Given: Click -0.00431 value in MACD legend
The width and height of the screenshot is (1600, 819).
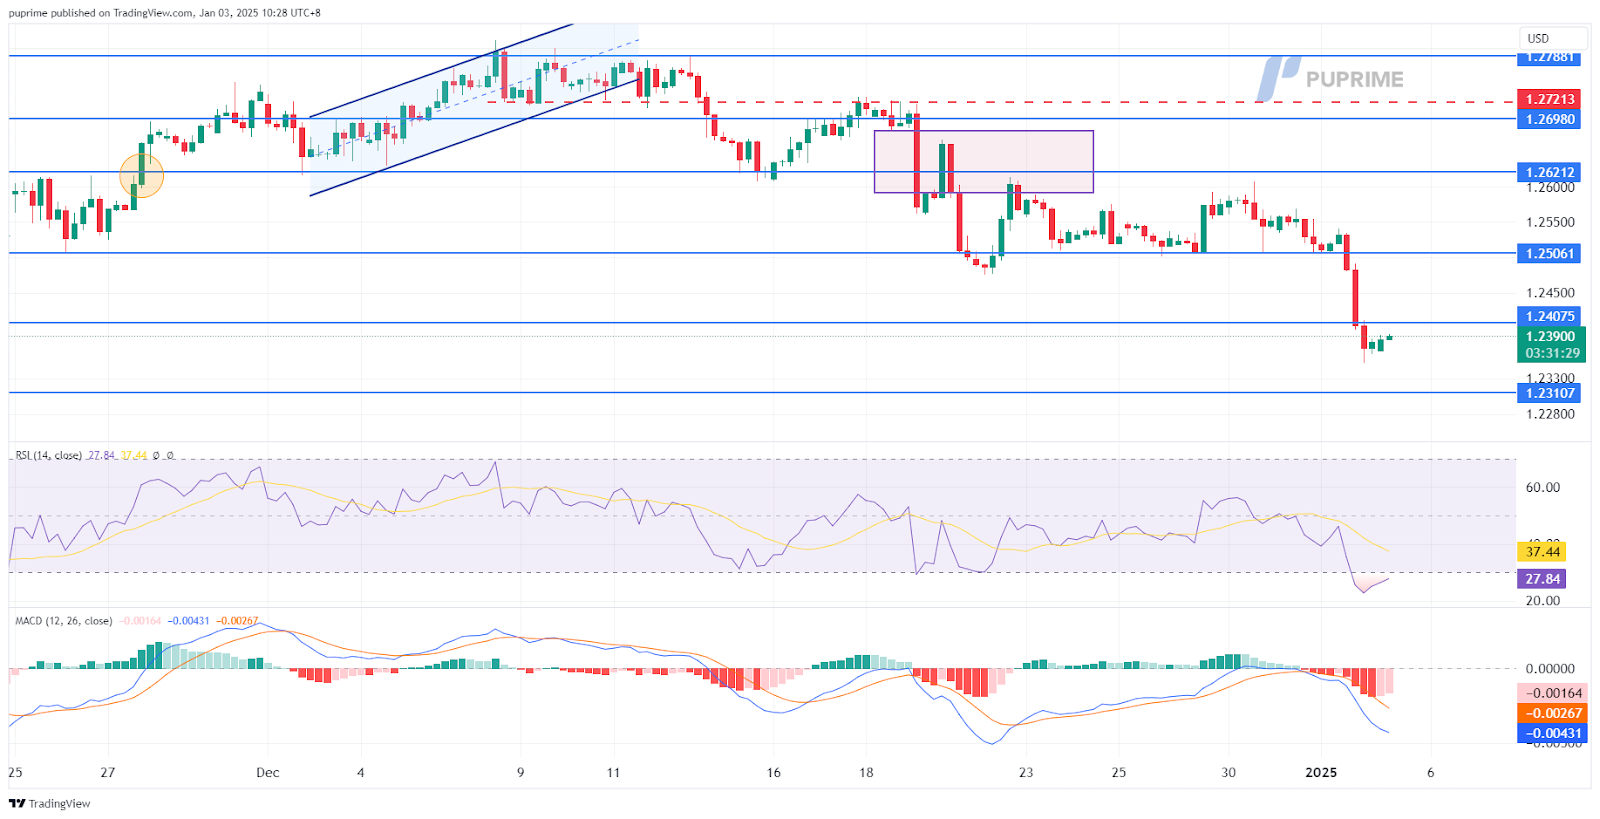Looking at the screenshot, I should [188, 621].
